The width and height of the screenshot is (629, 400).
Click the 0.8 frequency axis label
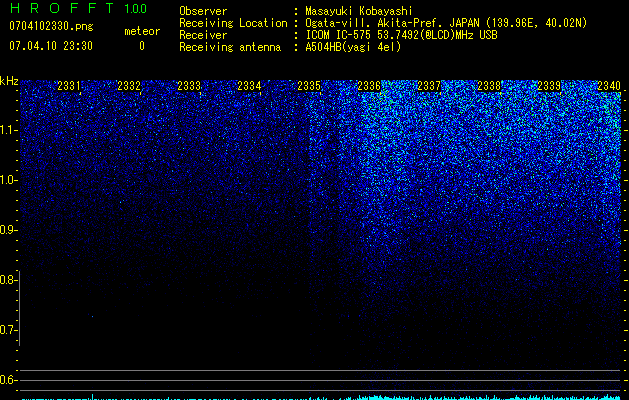click(8, 280)
